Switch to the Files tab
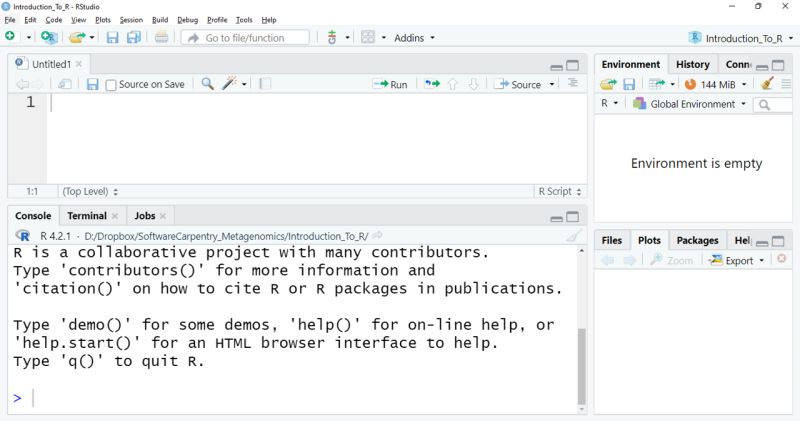800x421 pixels. [x=611, y=240]
